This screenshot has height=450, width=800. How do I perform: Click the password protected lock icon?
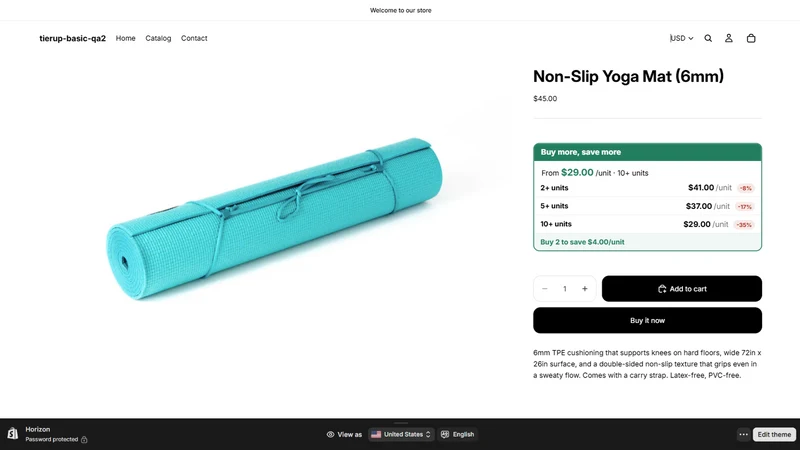click(x=84, y=440)
